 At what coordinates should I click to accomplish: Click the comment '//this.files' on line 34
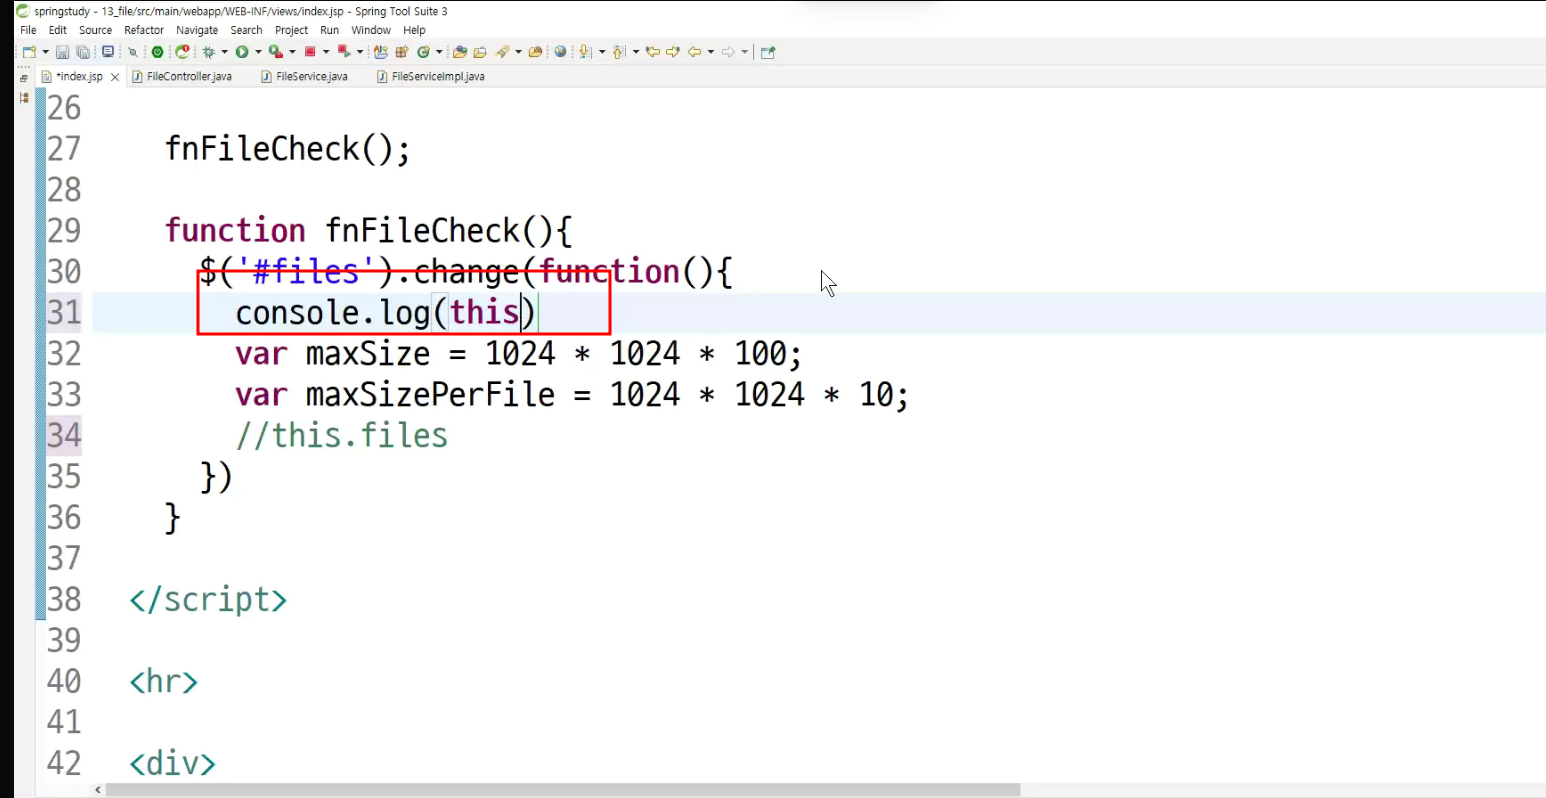pos(342,436)
